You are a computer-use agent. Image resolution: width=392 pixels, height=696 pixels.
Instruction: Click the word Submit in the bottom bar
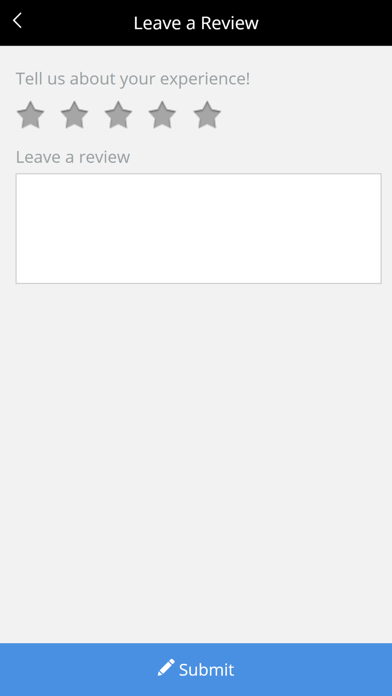[206, 670]
